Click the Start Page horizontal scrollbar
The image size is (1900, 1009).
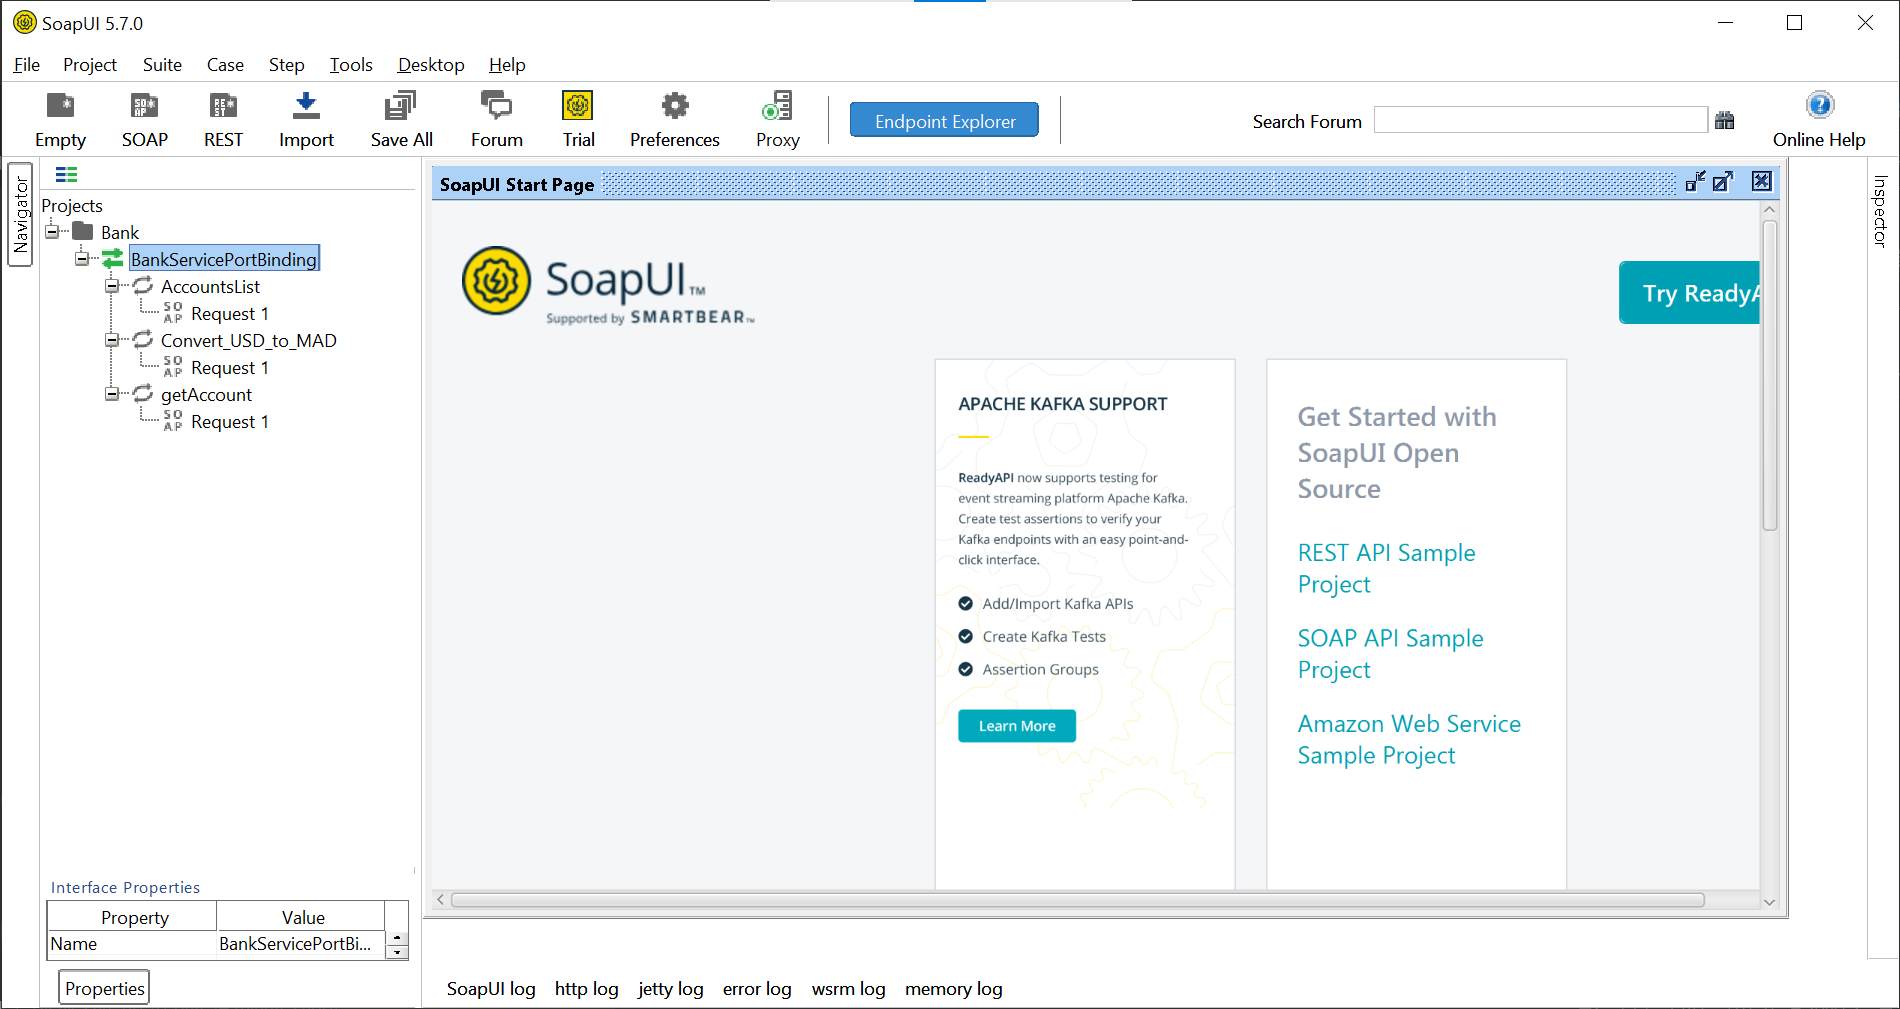click(1078, 900)
